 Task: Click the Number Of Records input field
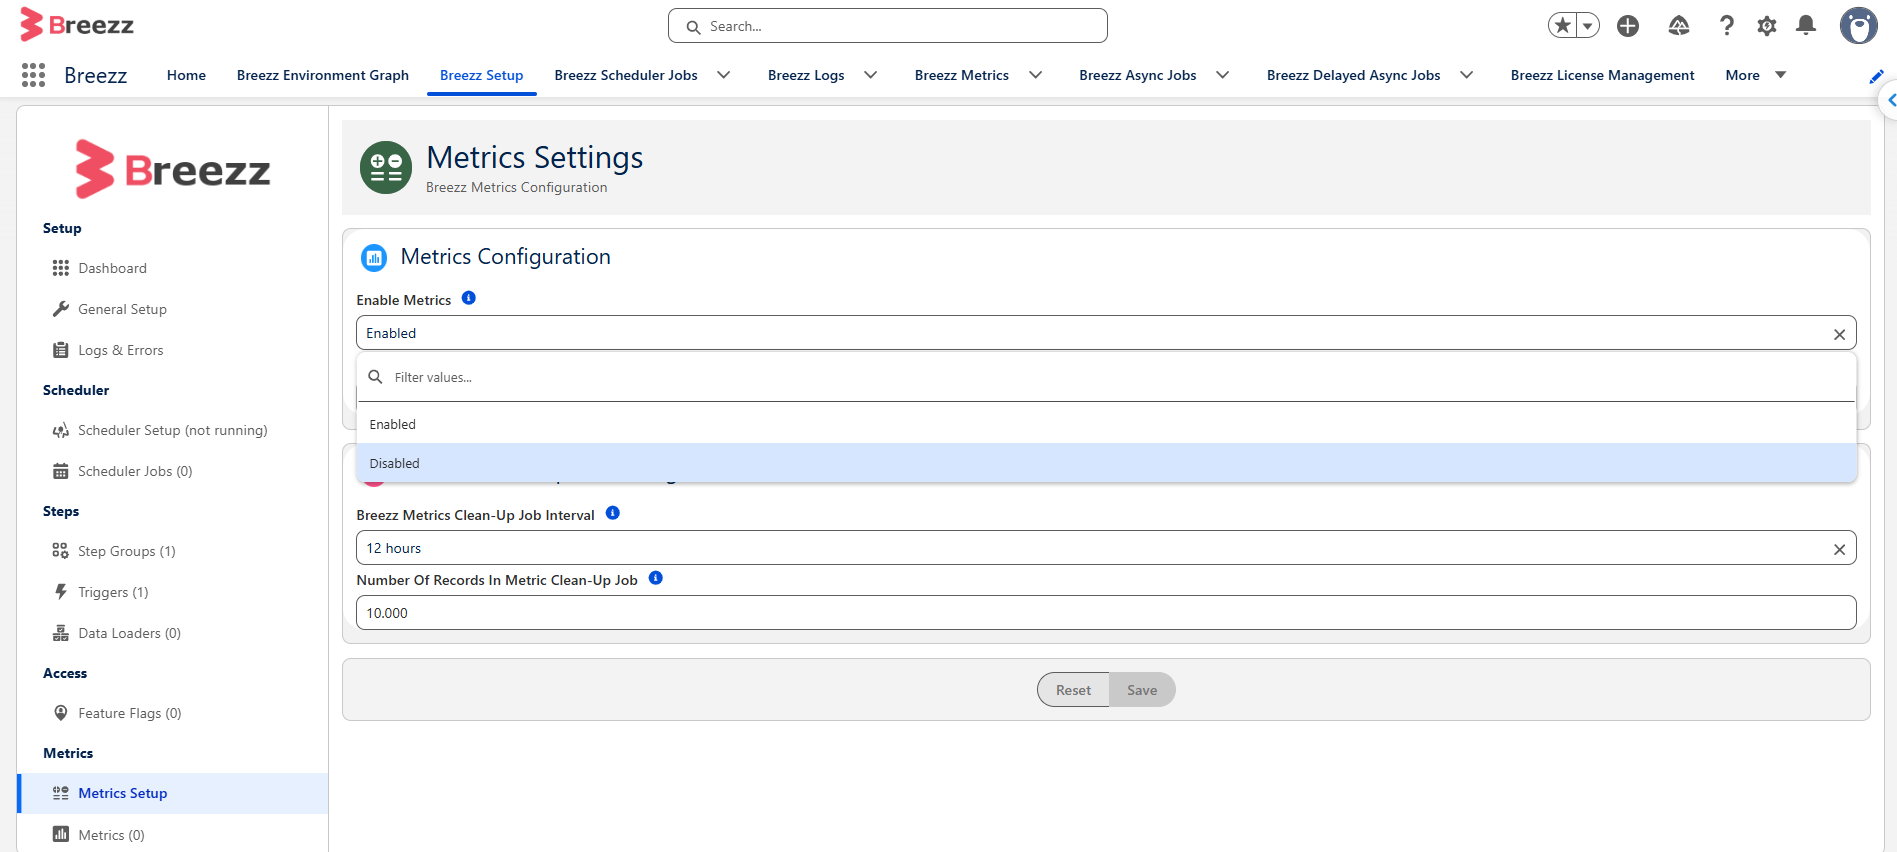[1106, 613]
